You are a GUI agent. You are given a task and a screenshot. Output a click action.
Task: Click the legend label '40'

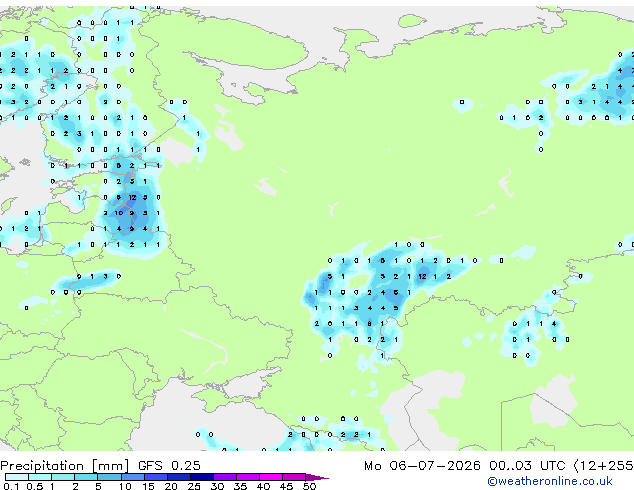[263, 486]
